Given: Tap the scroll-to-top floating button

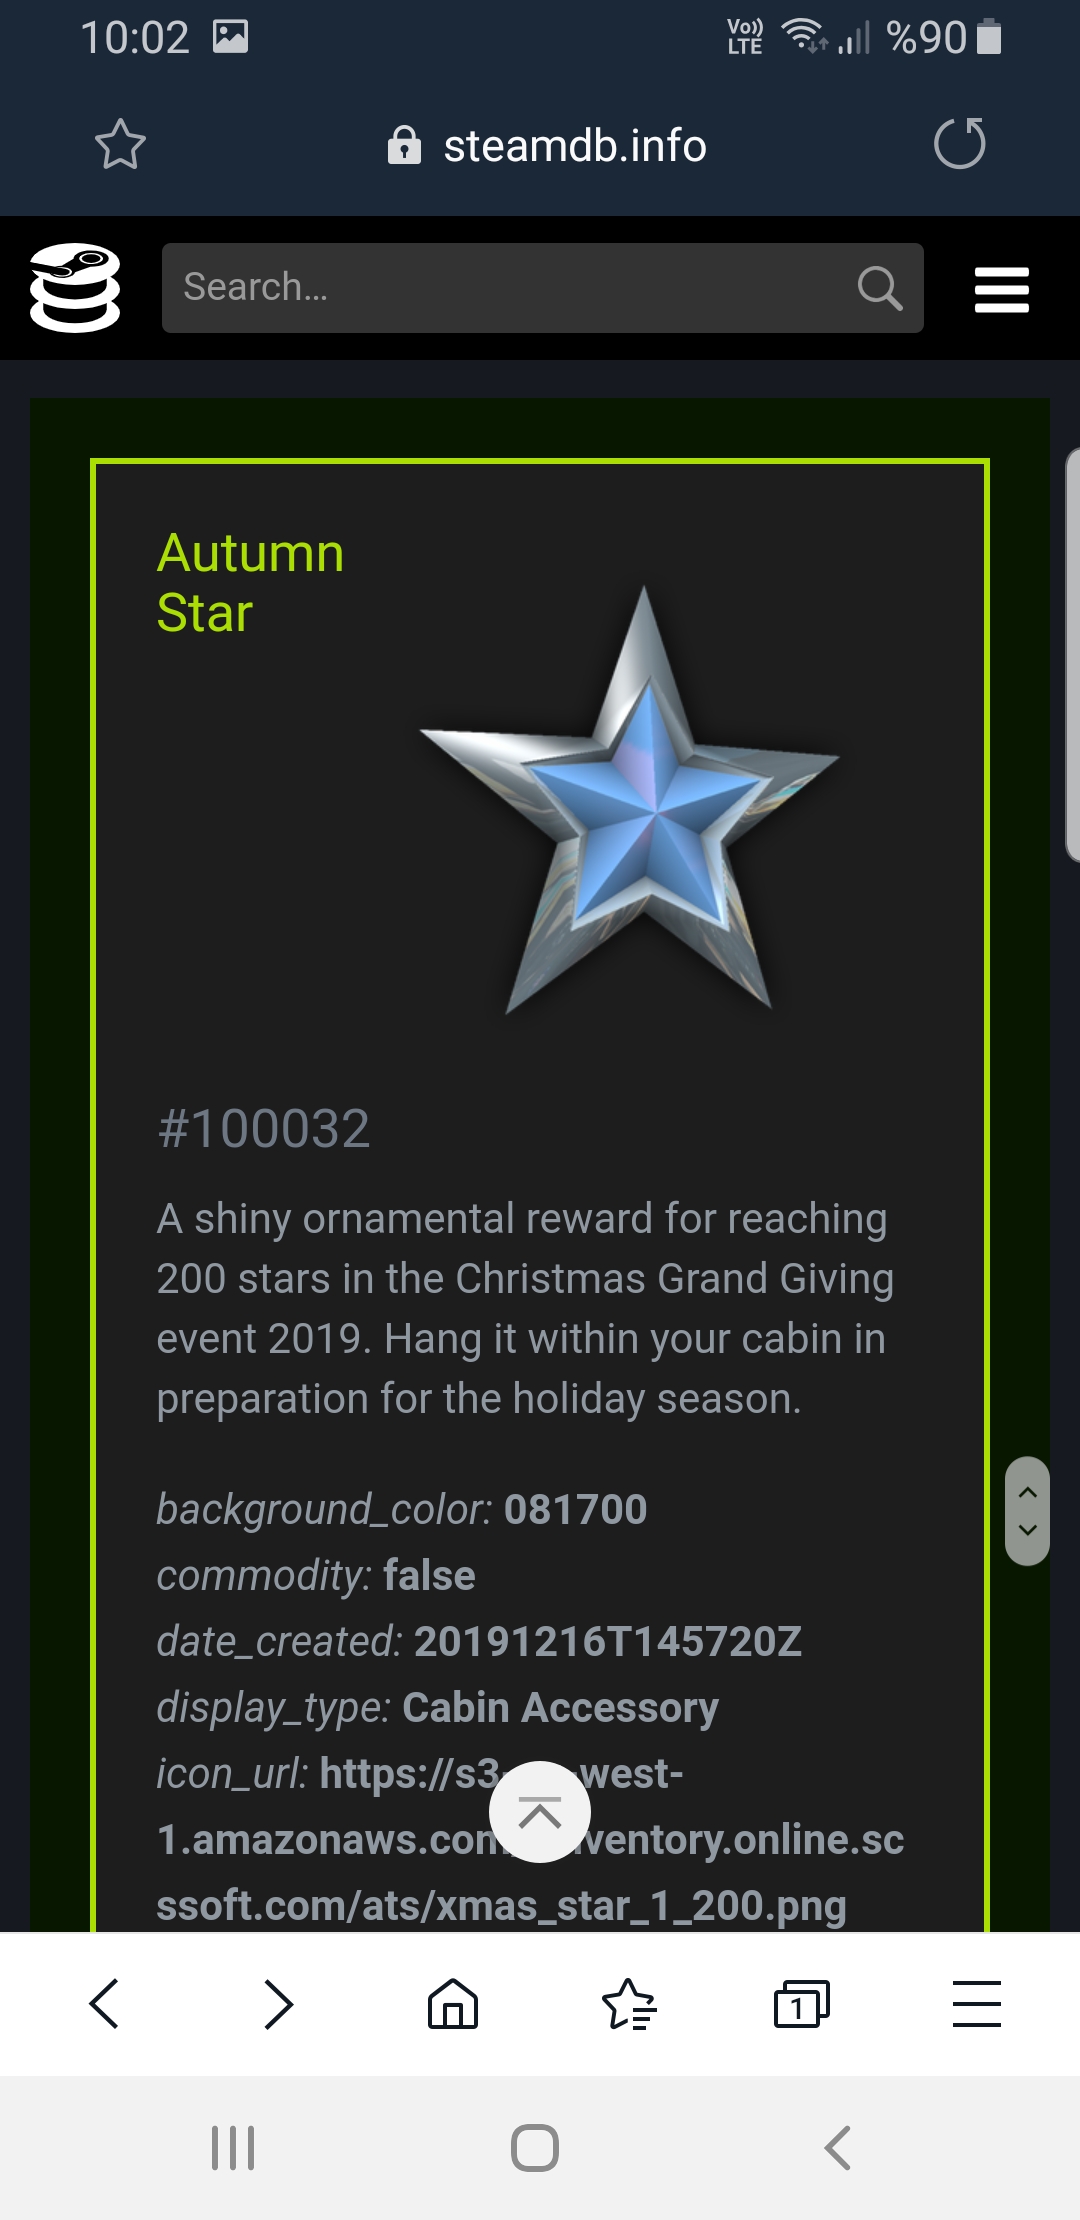Looking at the screenshot, I should 540,1812.
